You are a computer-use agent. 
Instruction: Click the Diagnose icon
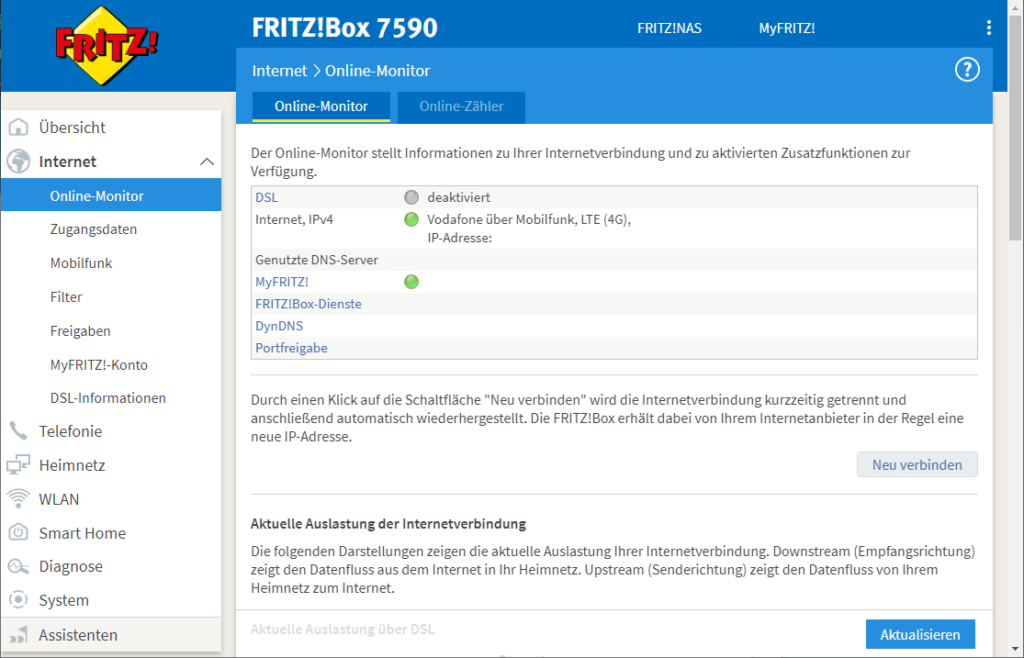pyautogui.click(x=18, y=566)
